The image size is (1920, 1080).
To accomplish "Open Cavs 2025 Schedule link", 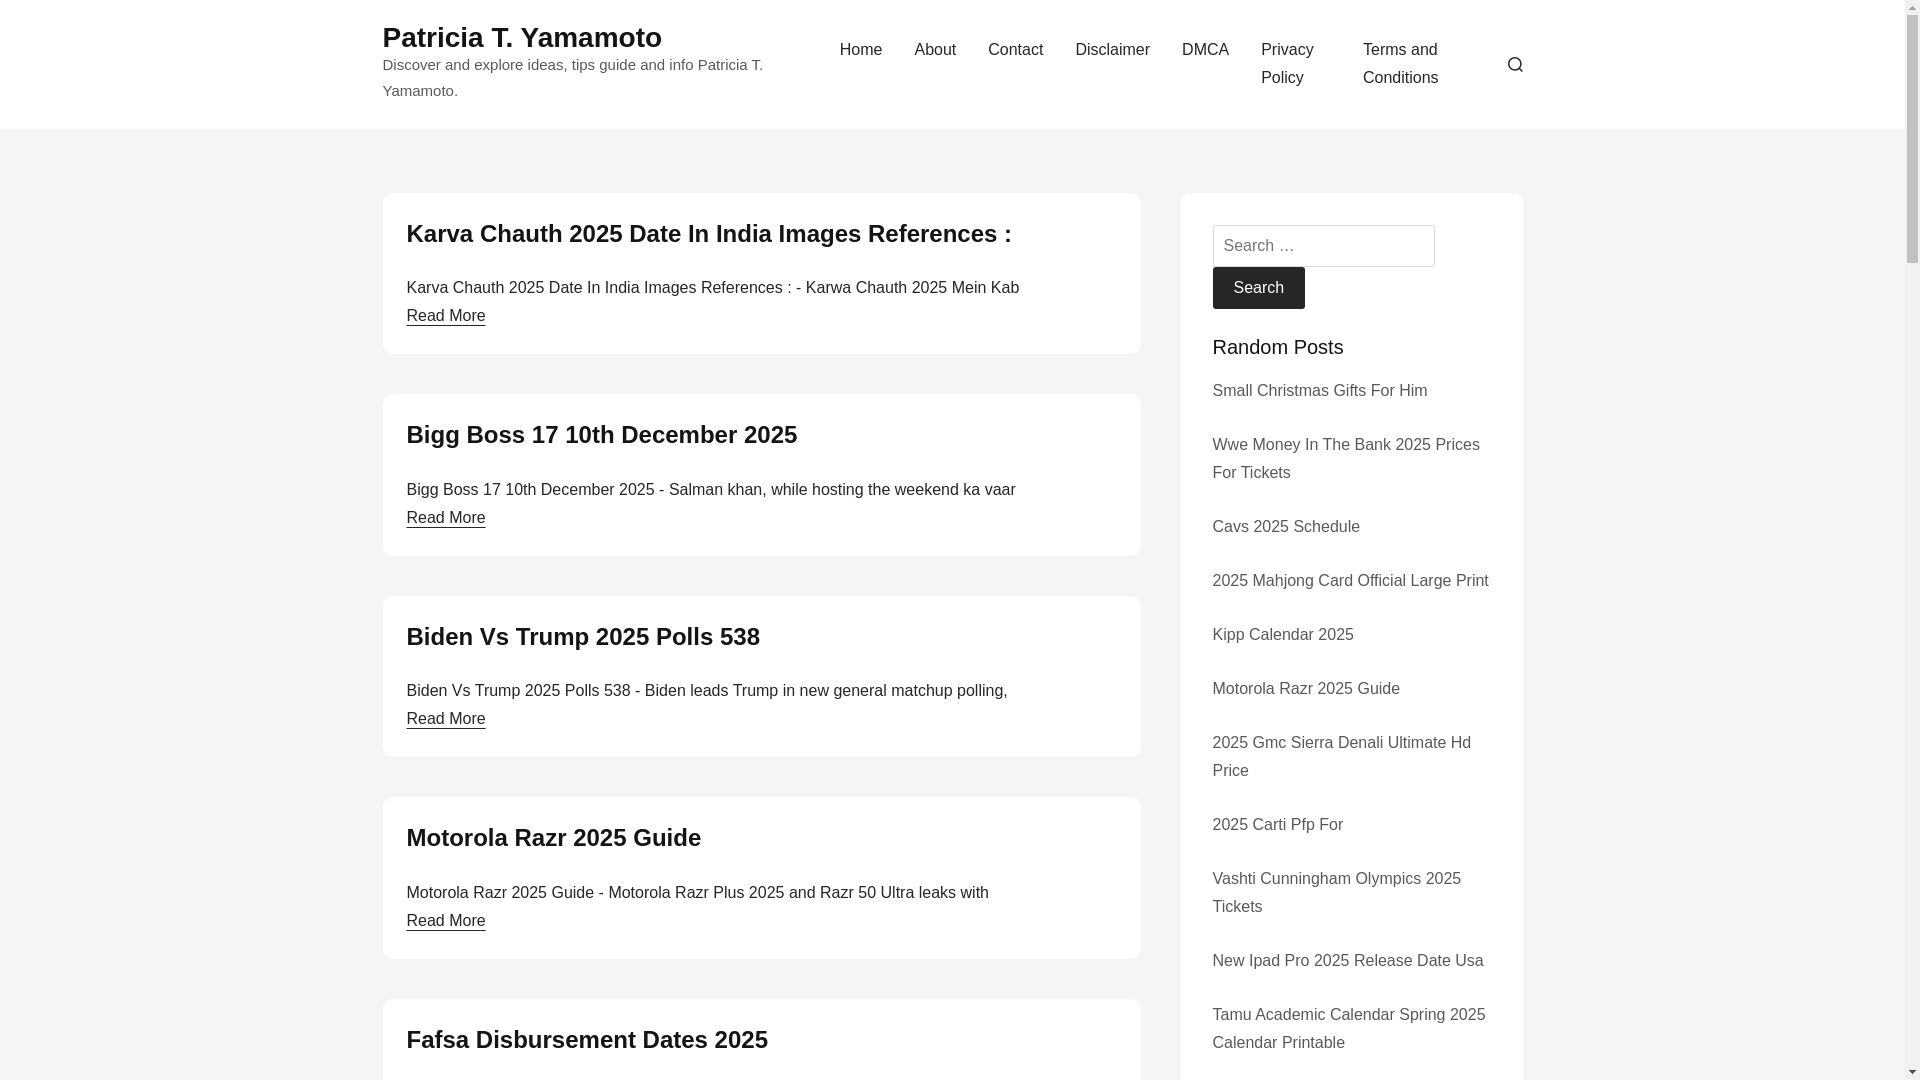I will point(1285,527).
